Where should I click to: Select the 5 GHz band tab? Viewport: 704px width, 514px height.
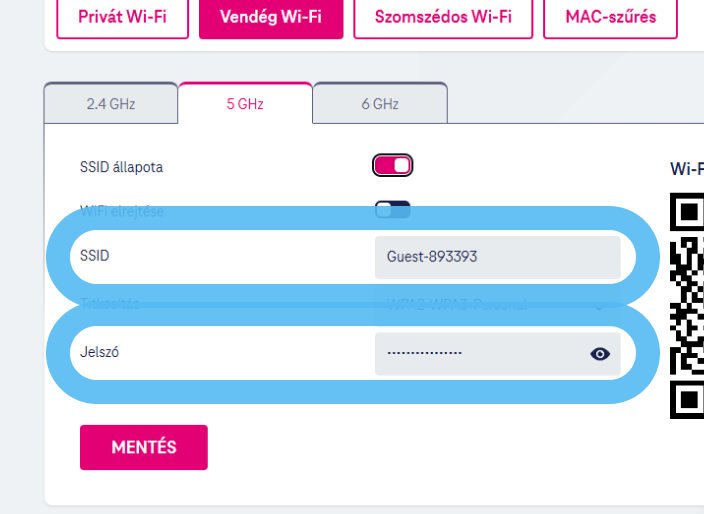tap(245, 104)
